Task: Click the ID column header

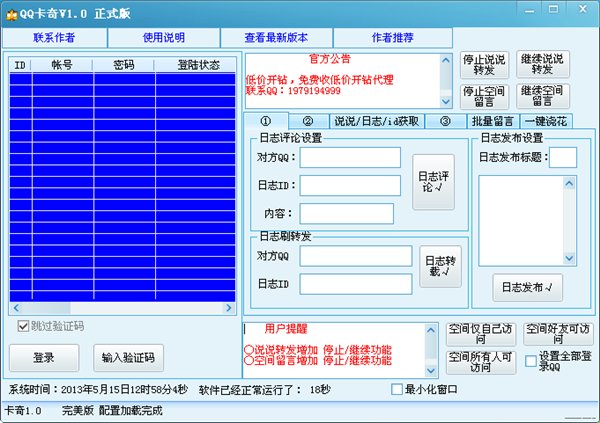Action: (x=20, y=65)
